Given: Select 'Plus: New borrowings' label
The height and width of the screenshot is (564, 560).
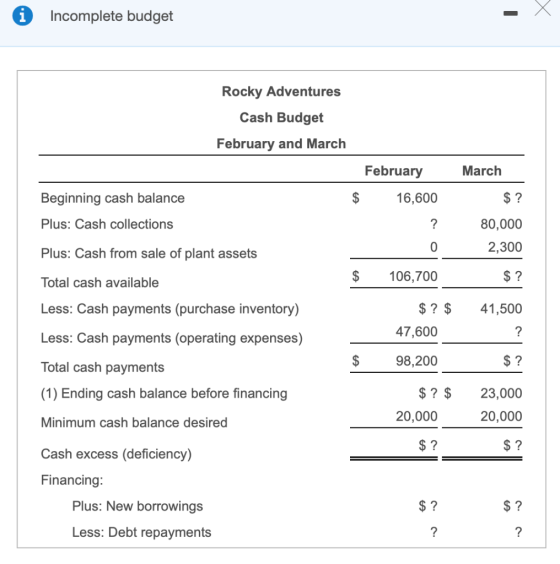Looking at the screenshot, I should (137, 506).
